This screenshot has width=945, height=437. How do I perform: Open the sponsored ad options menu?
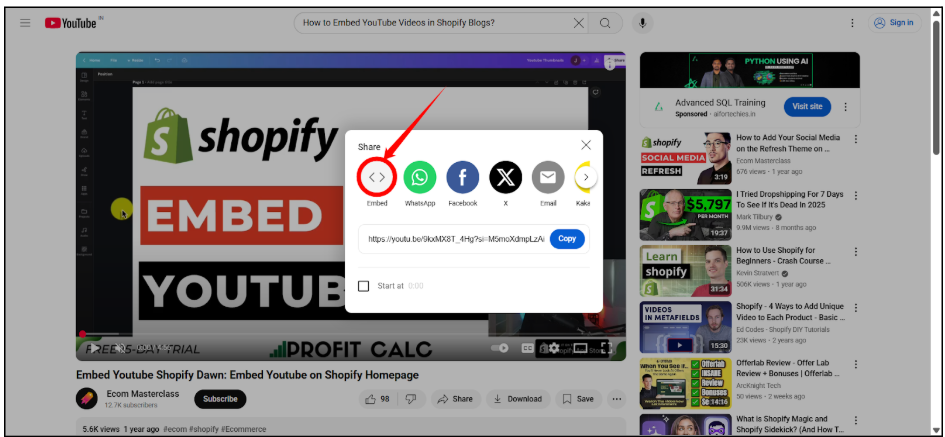pyautogui.click(x=845, y=107)
